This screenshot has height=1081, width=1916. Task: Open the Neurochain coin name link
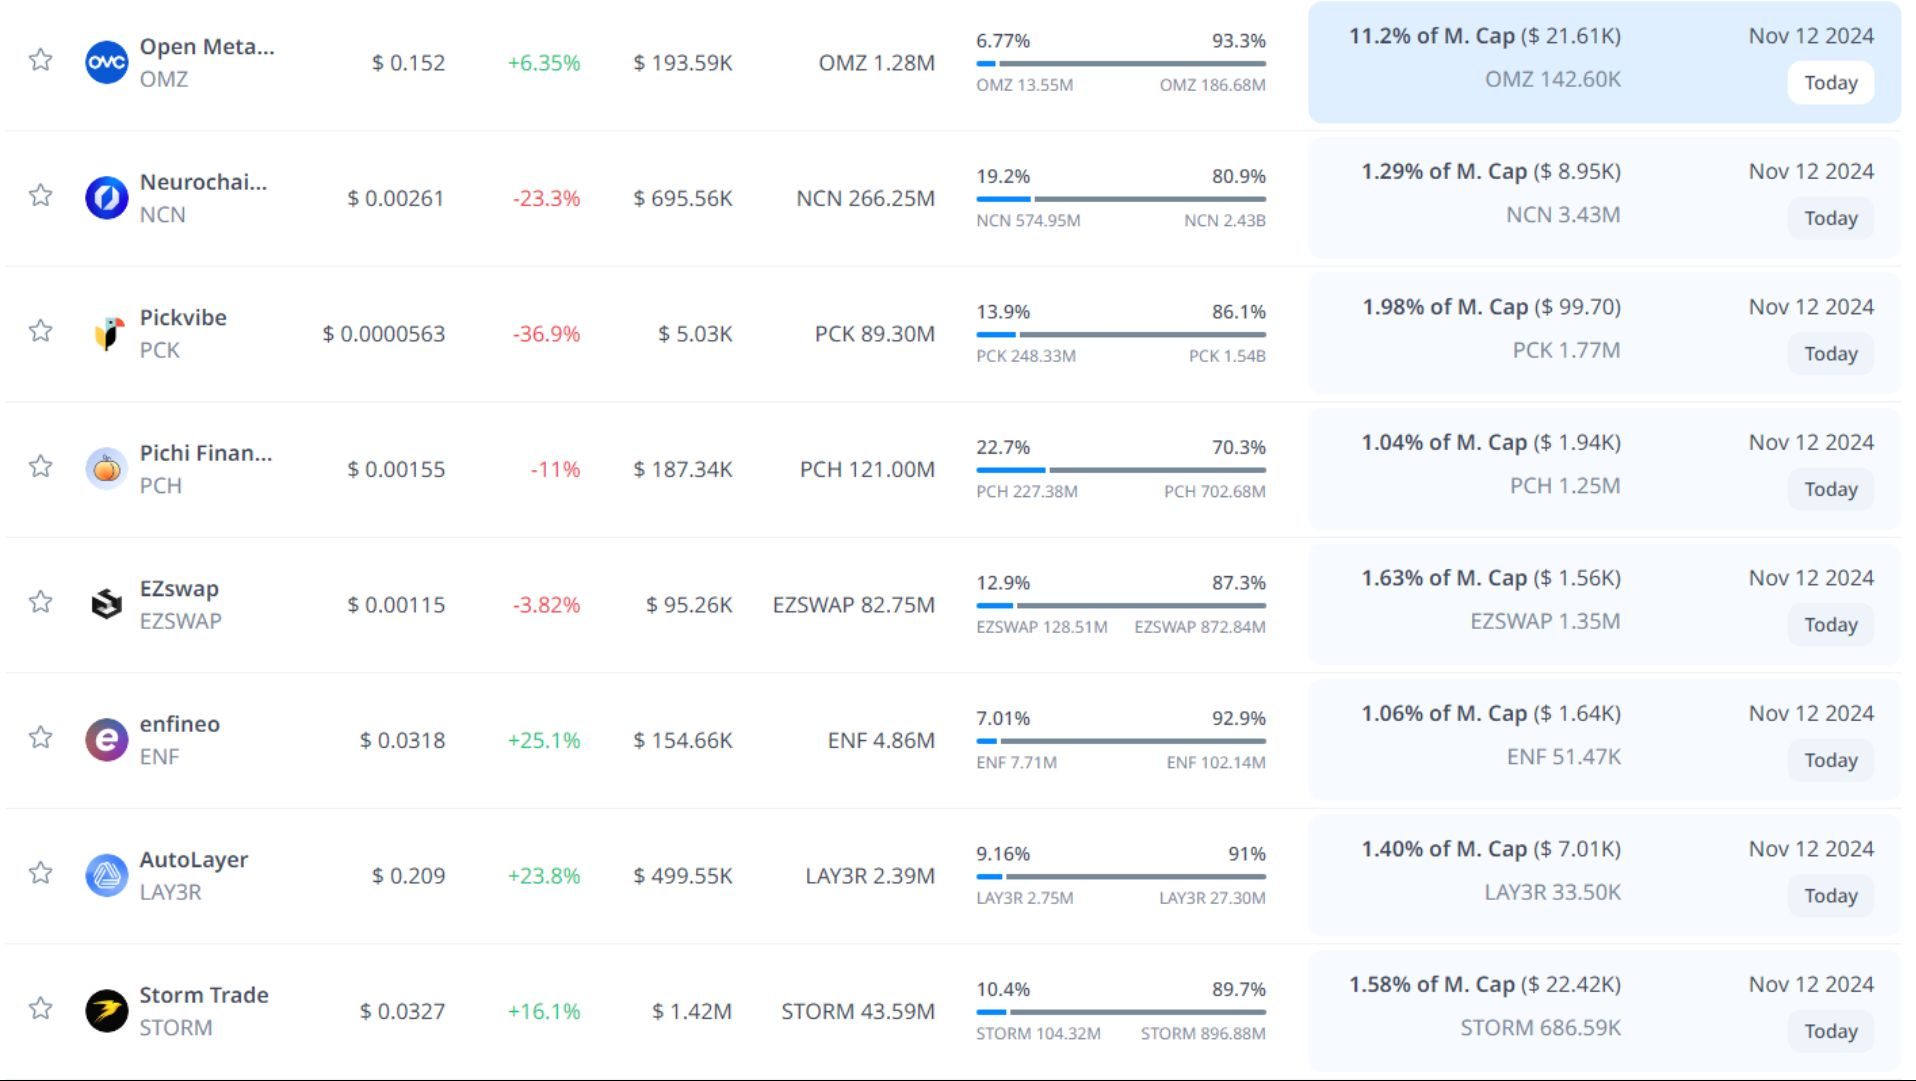(x=203, y=182)
